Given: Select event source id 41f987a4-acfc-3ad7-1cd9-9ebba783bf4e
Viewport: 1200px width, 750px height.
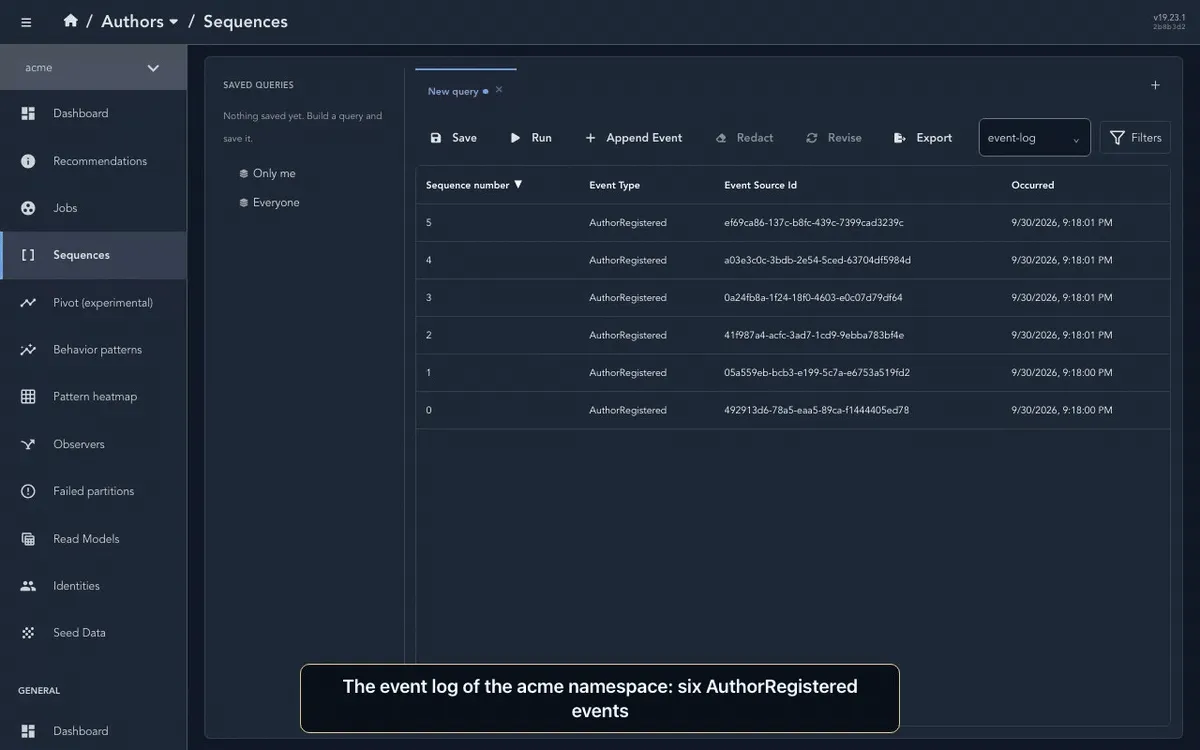Looking at the screenshot, I should click(814, 335).
